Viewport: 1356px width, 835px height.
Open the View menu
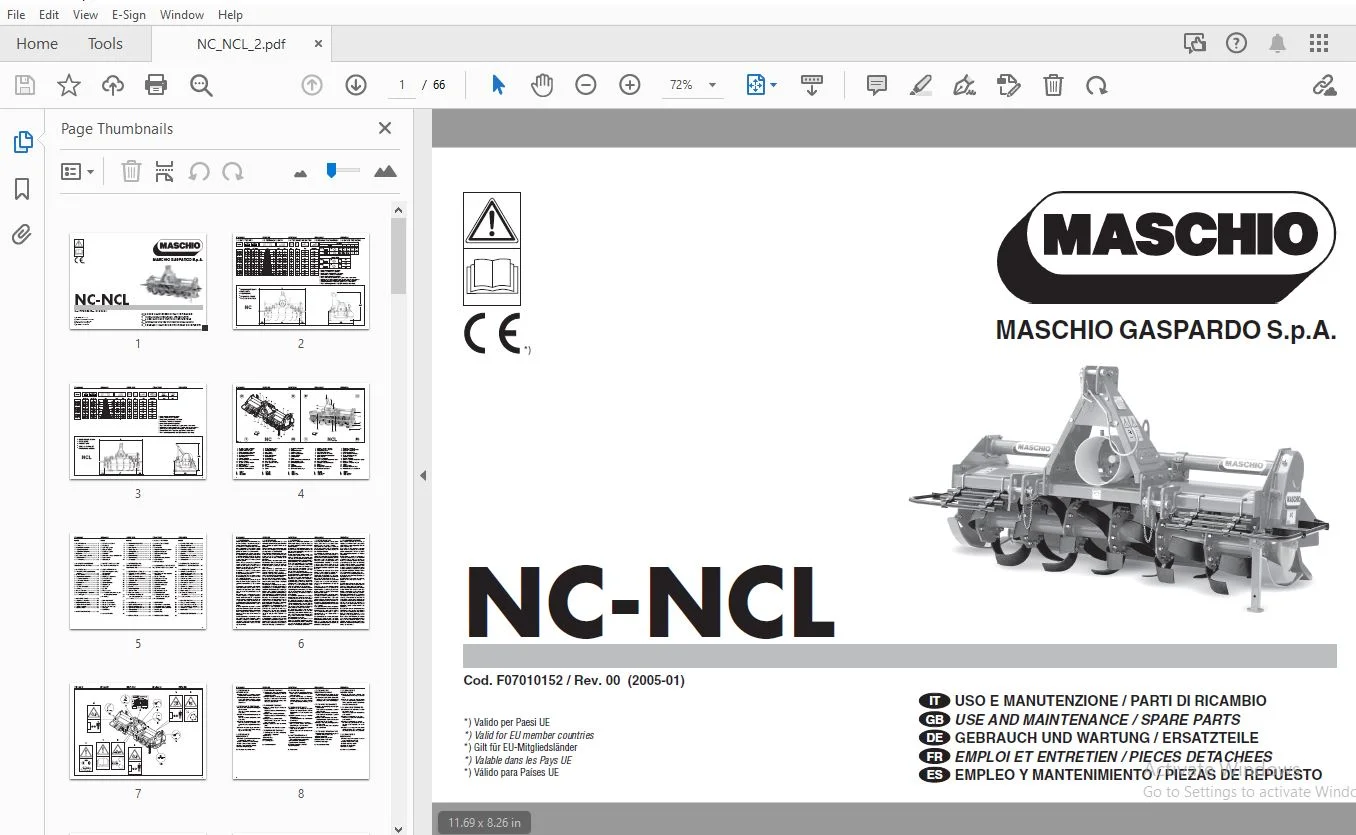pyautogui.click(x=86, y=15)
